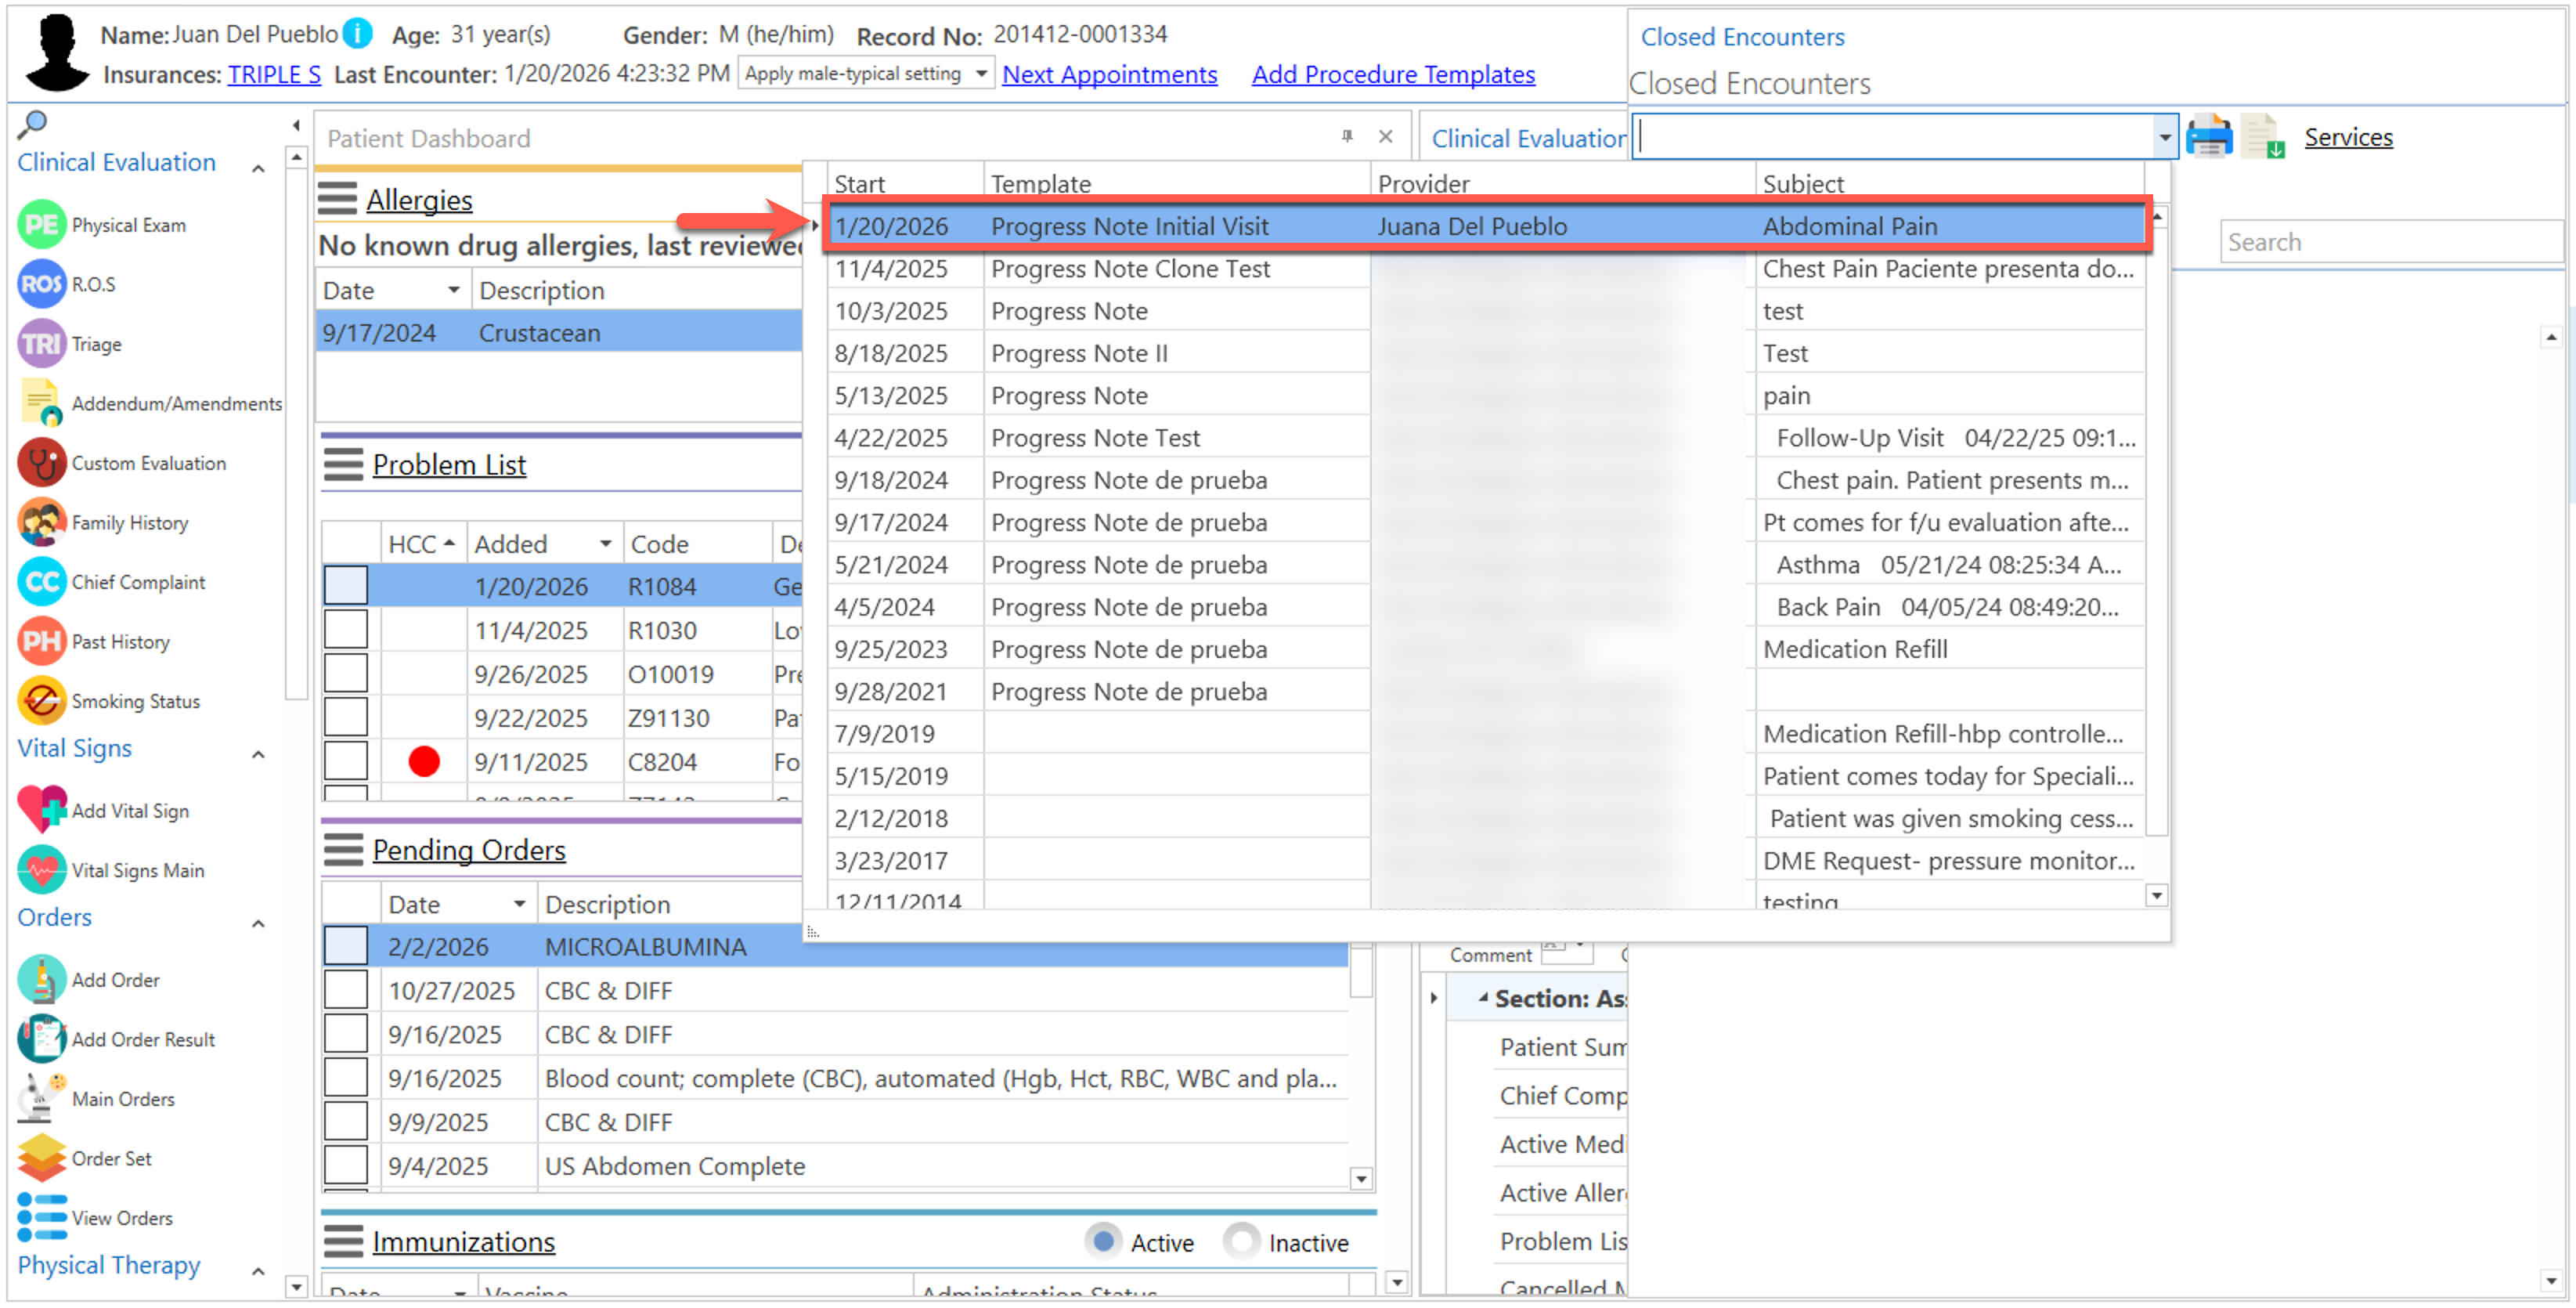Open the Chief Complaint icon

point(41,583)
